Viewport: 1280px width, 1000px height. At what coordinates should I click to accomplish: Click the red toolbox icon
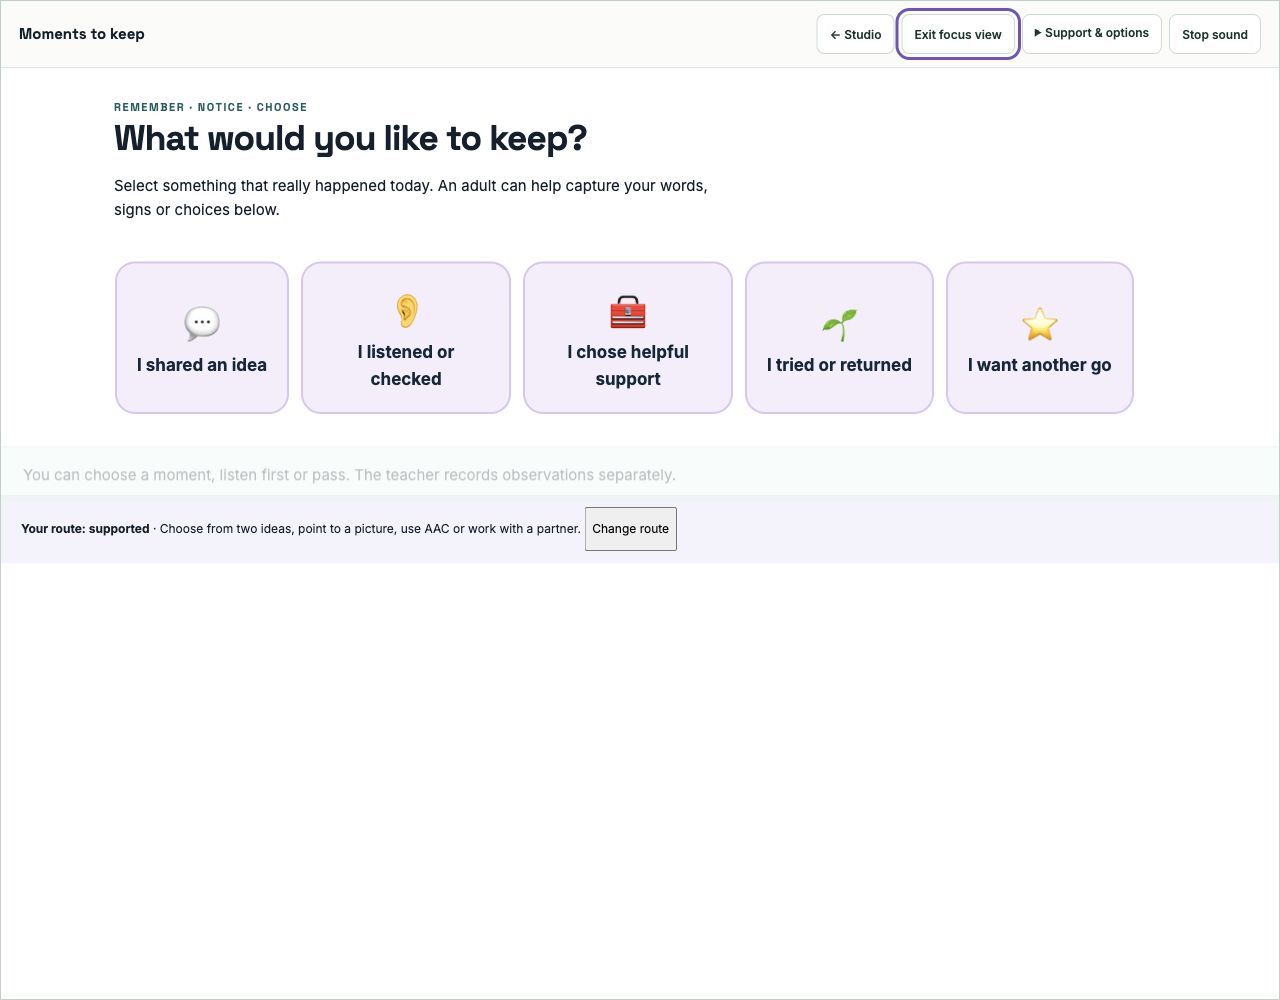pyautogui.click(x=628, y=312)
